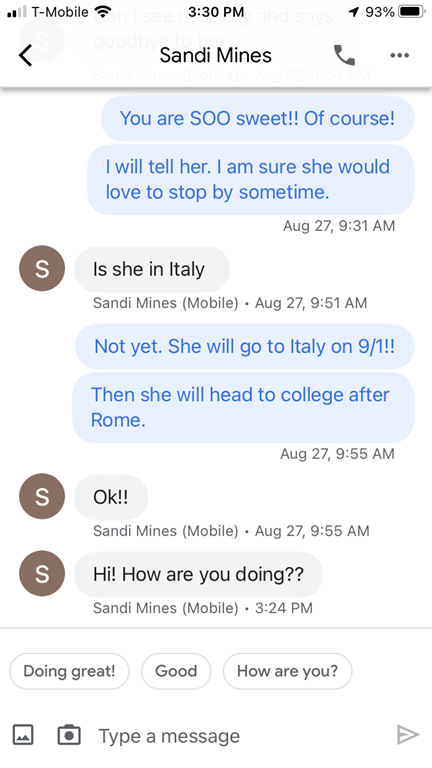
Task: Go back using the left chevron arrow
Action: click(25, 55)
